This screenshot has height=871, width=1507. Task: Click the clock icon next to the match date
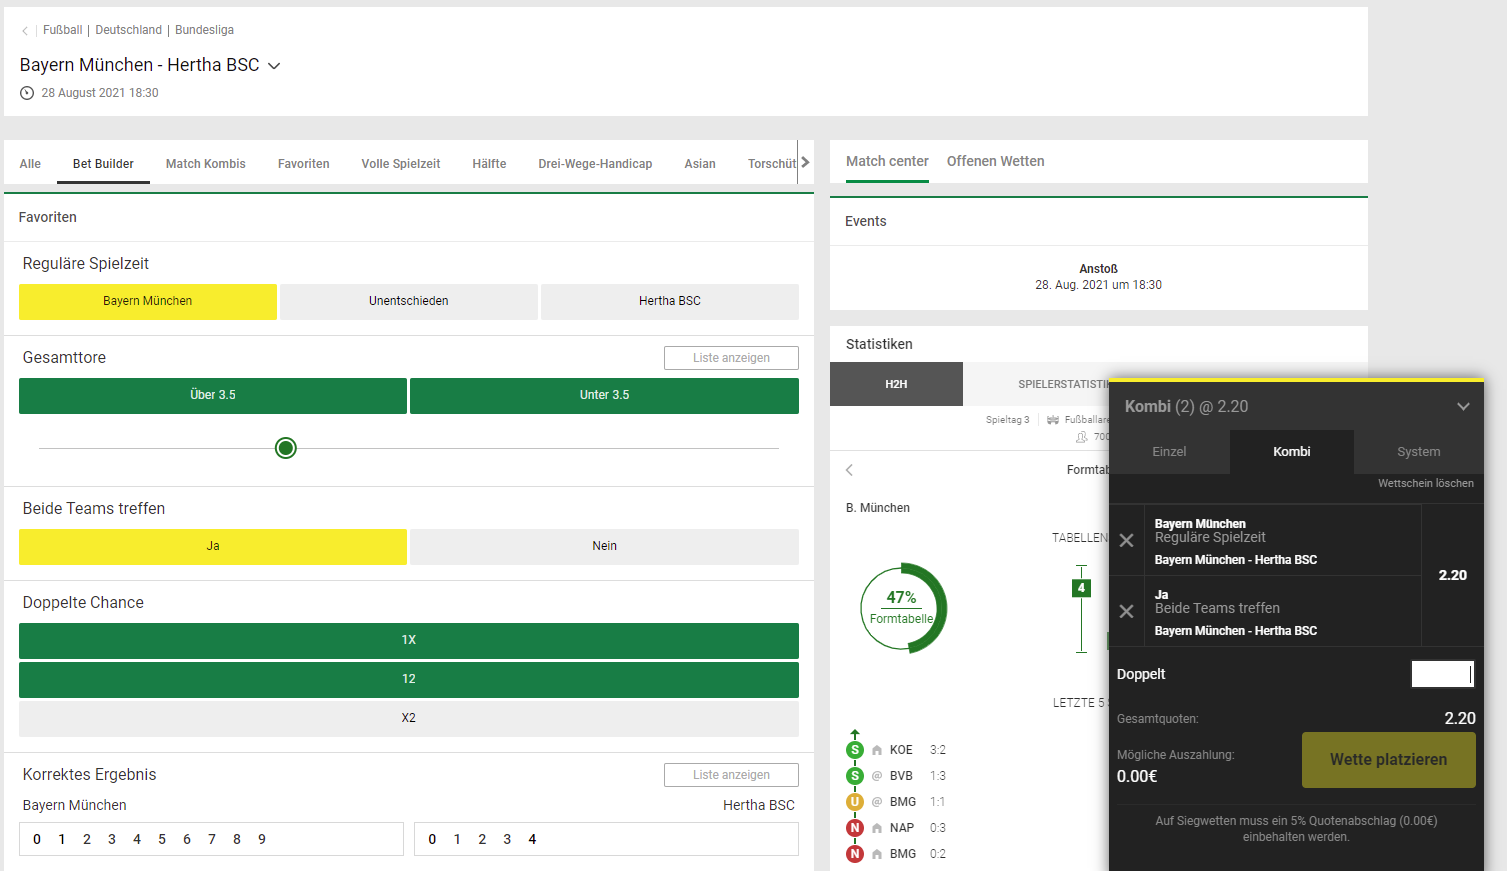click(27, 93)
